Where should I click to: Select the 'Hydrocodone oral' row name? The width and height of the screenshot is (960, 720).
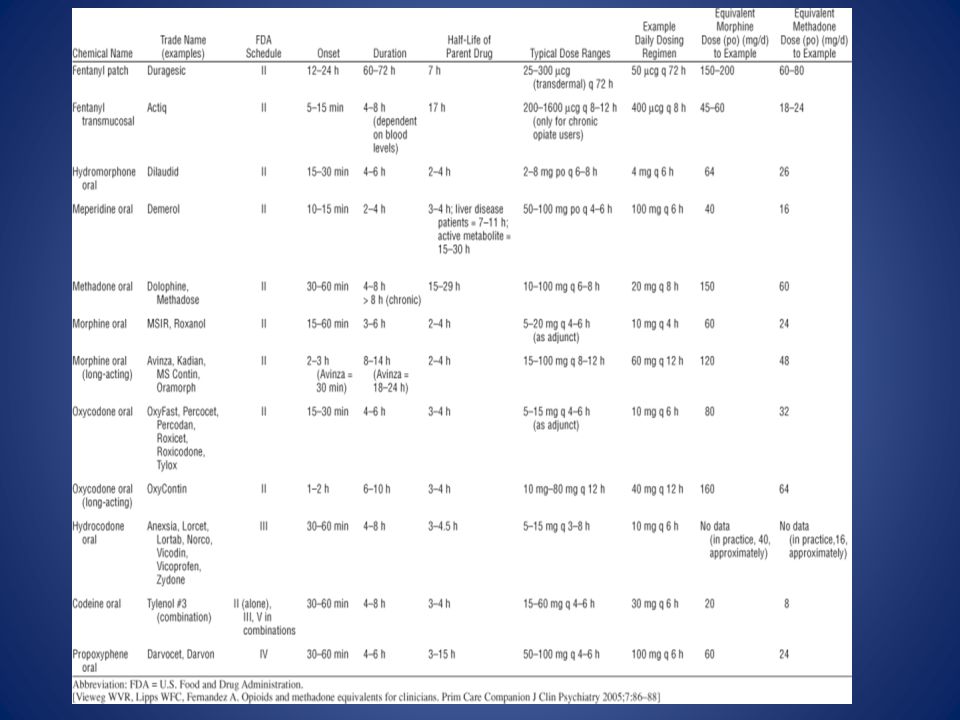98,533
